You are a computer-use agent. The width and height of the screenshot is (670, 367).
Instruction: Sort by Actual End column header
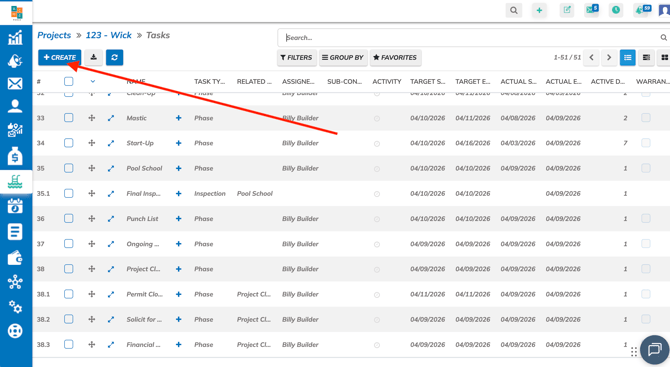click(564, 81)
